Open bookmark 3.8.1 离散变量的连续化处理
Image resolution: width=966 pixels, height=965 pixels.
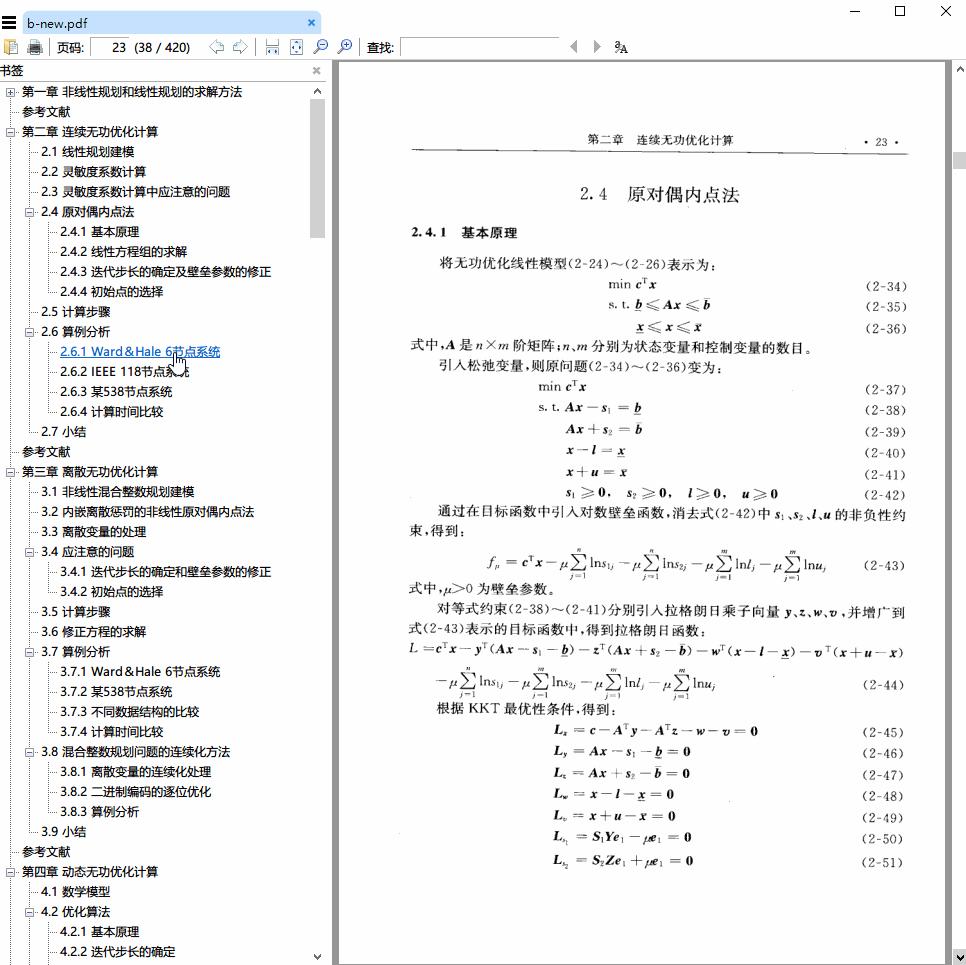(136, 772)
